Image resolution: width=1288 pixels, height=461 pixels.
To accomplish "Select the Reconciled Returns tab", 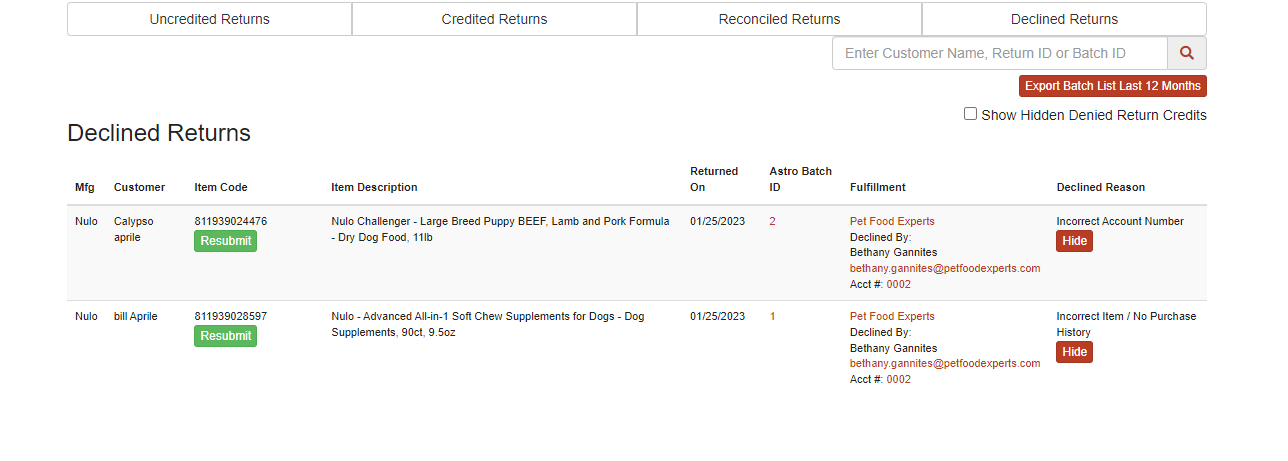I will point(779,19).
